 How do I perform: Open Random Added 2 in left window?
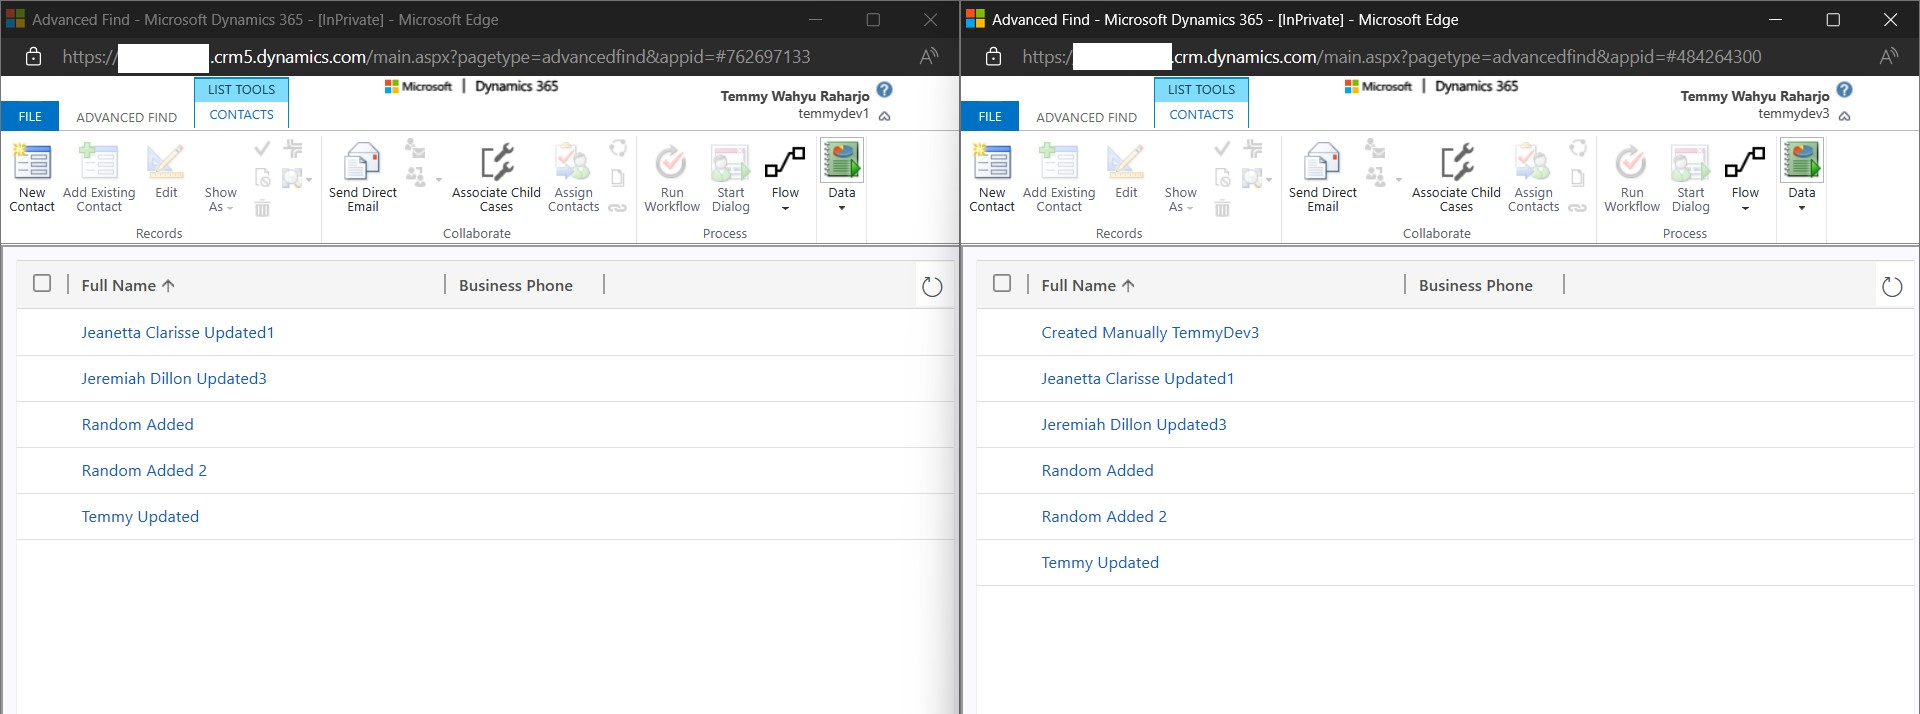[x=144, y=470]
